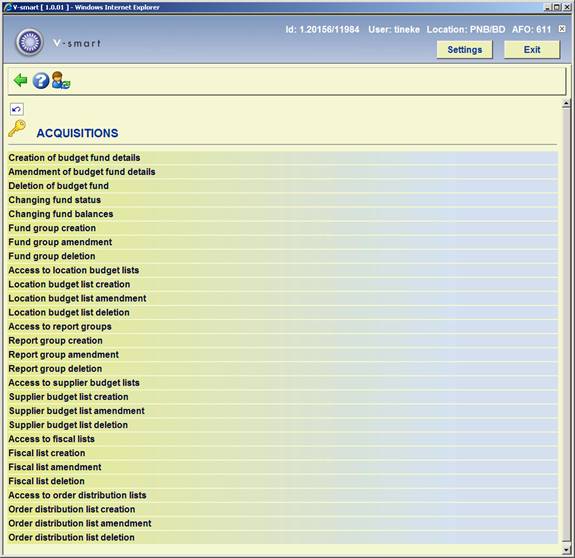Click the scrollbar up arrow
The image size is (575, 558).
click(x=566, y=103)
